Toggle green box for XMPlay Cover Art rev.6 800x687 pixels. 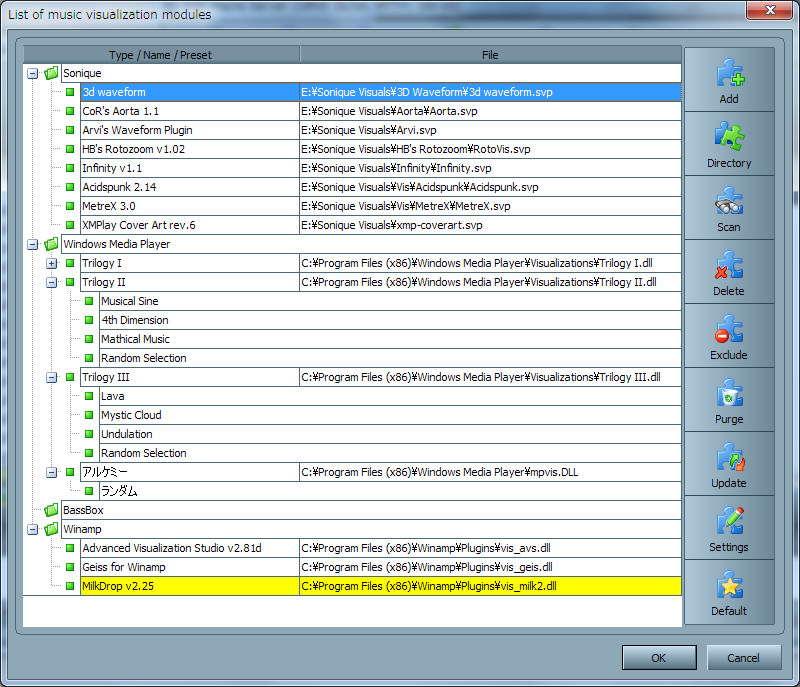70,225
